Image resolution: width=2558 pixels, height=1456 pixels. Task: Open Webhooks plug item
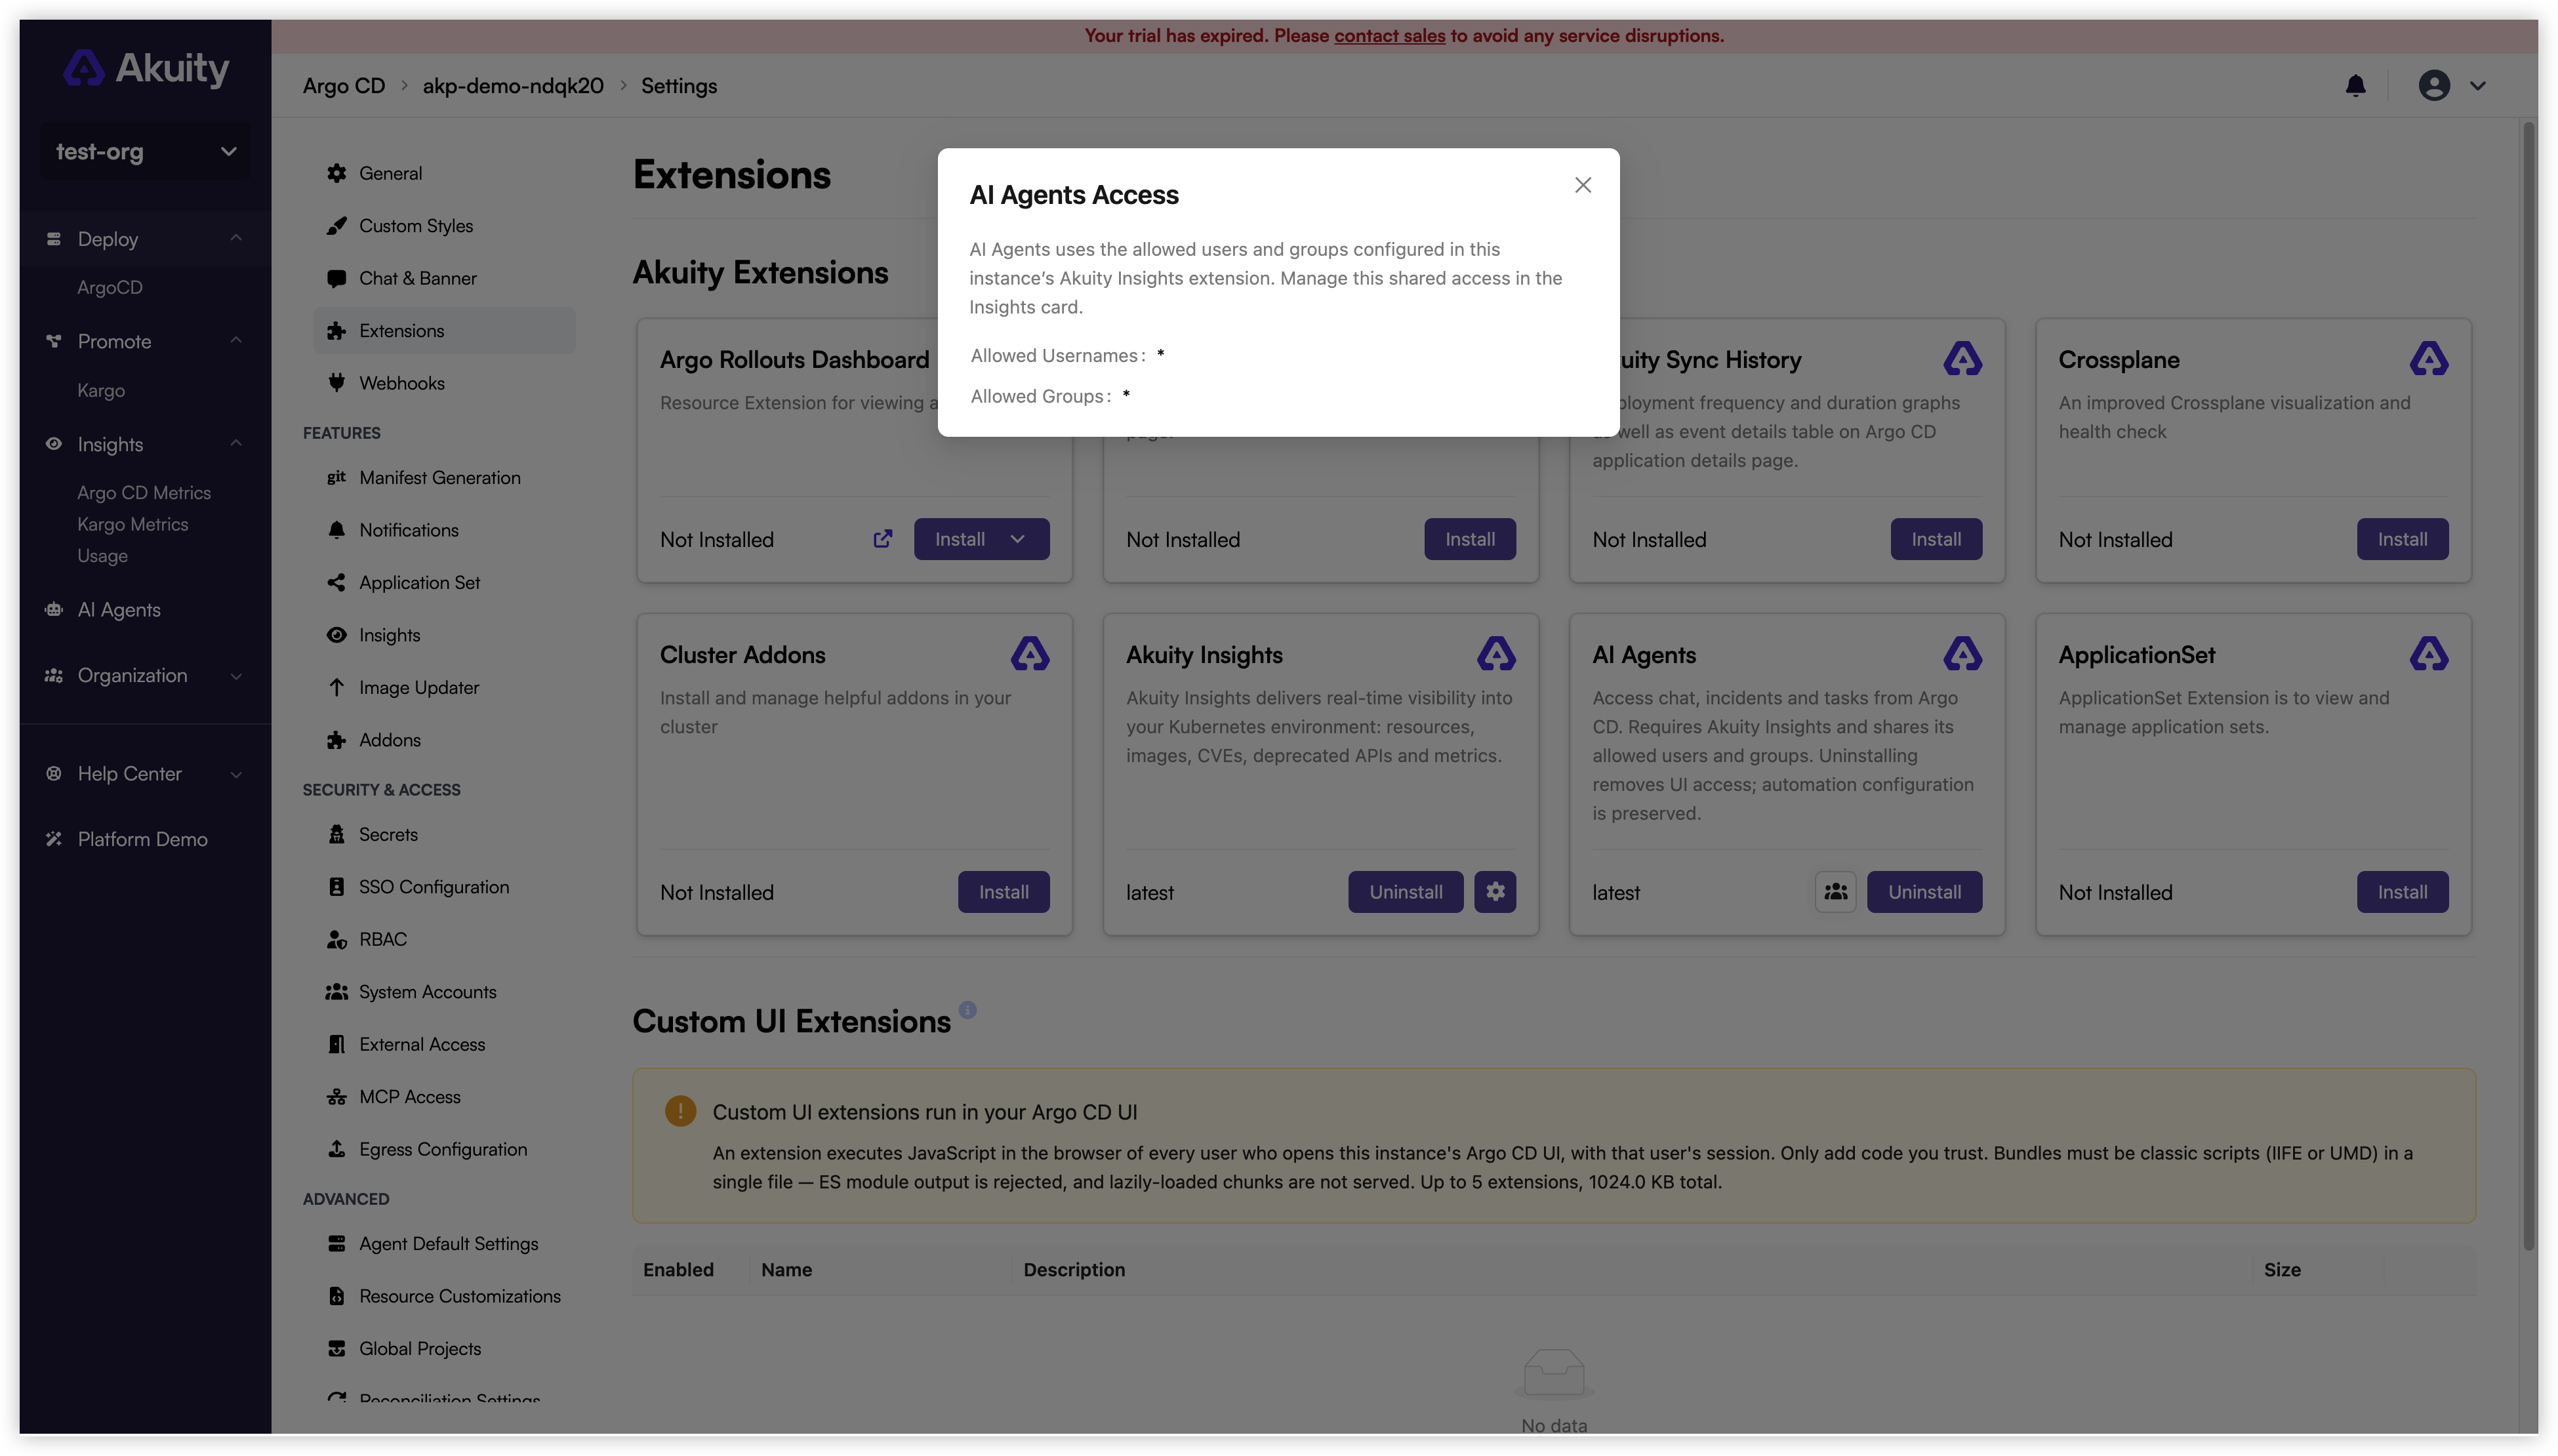[x=444, y=383]
